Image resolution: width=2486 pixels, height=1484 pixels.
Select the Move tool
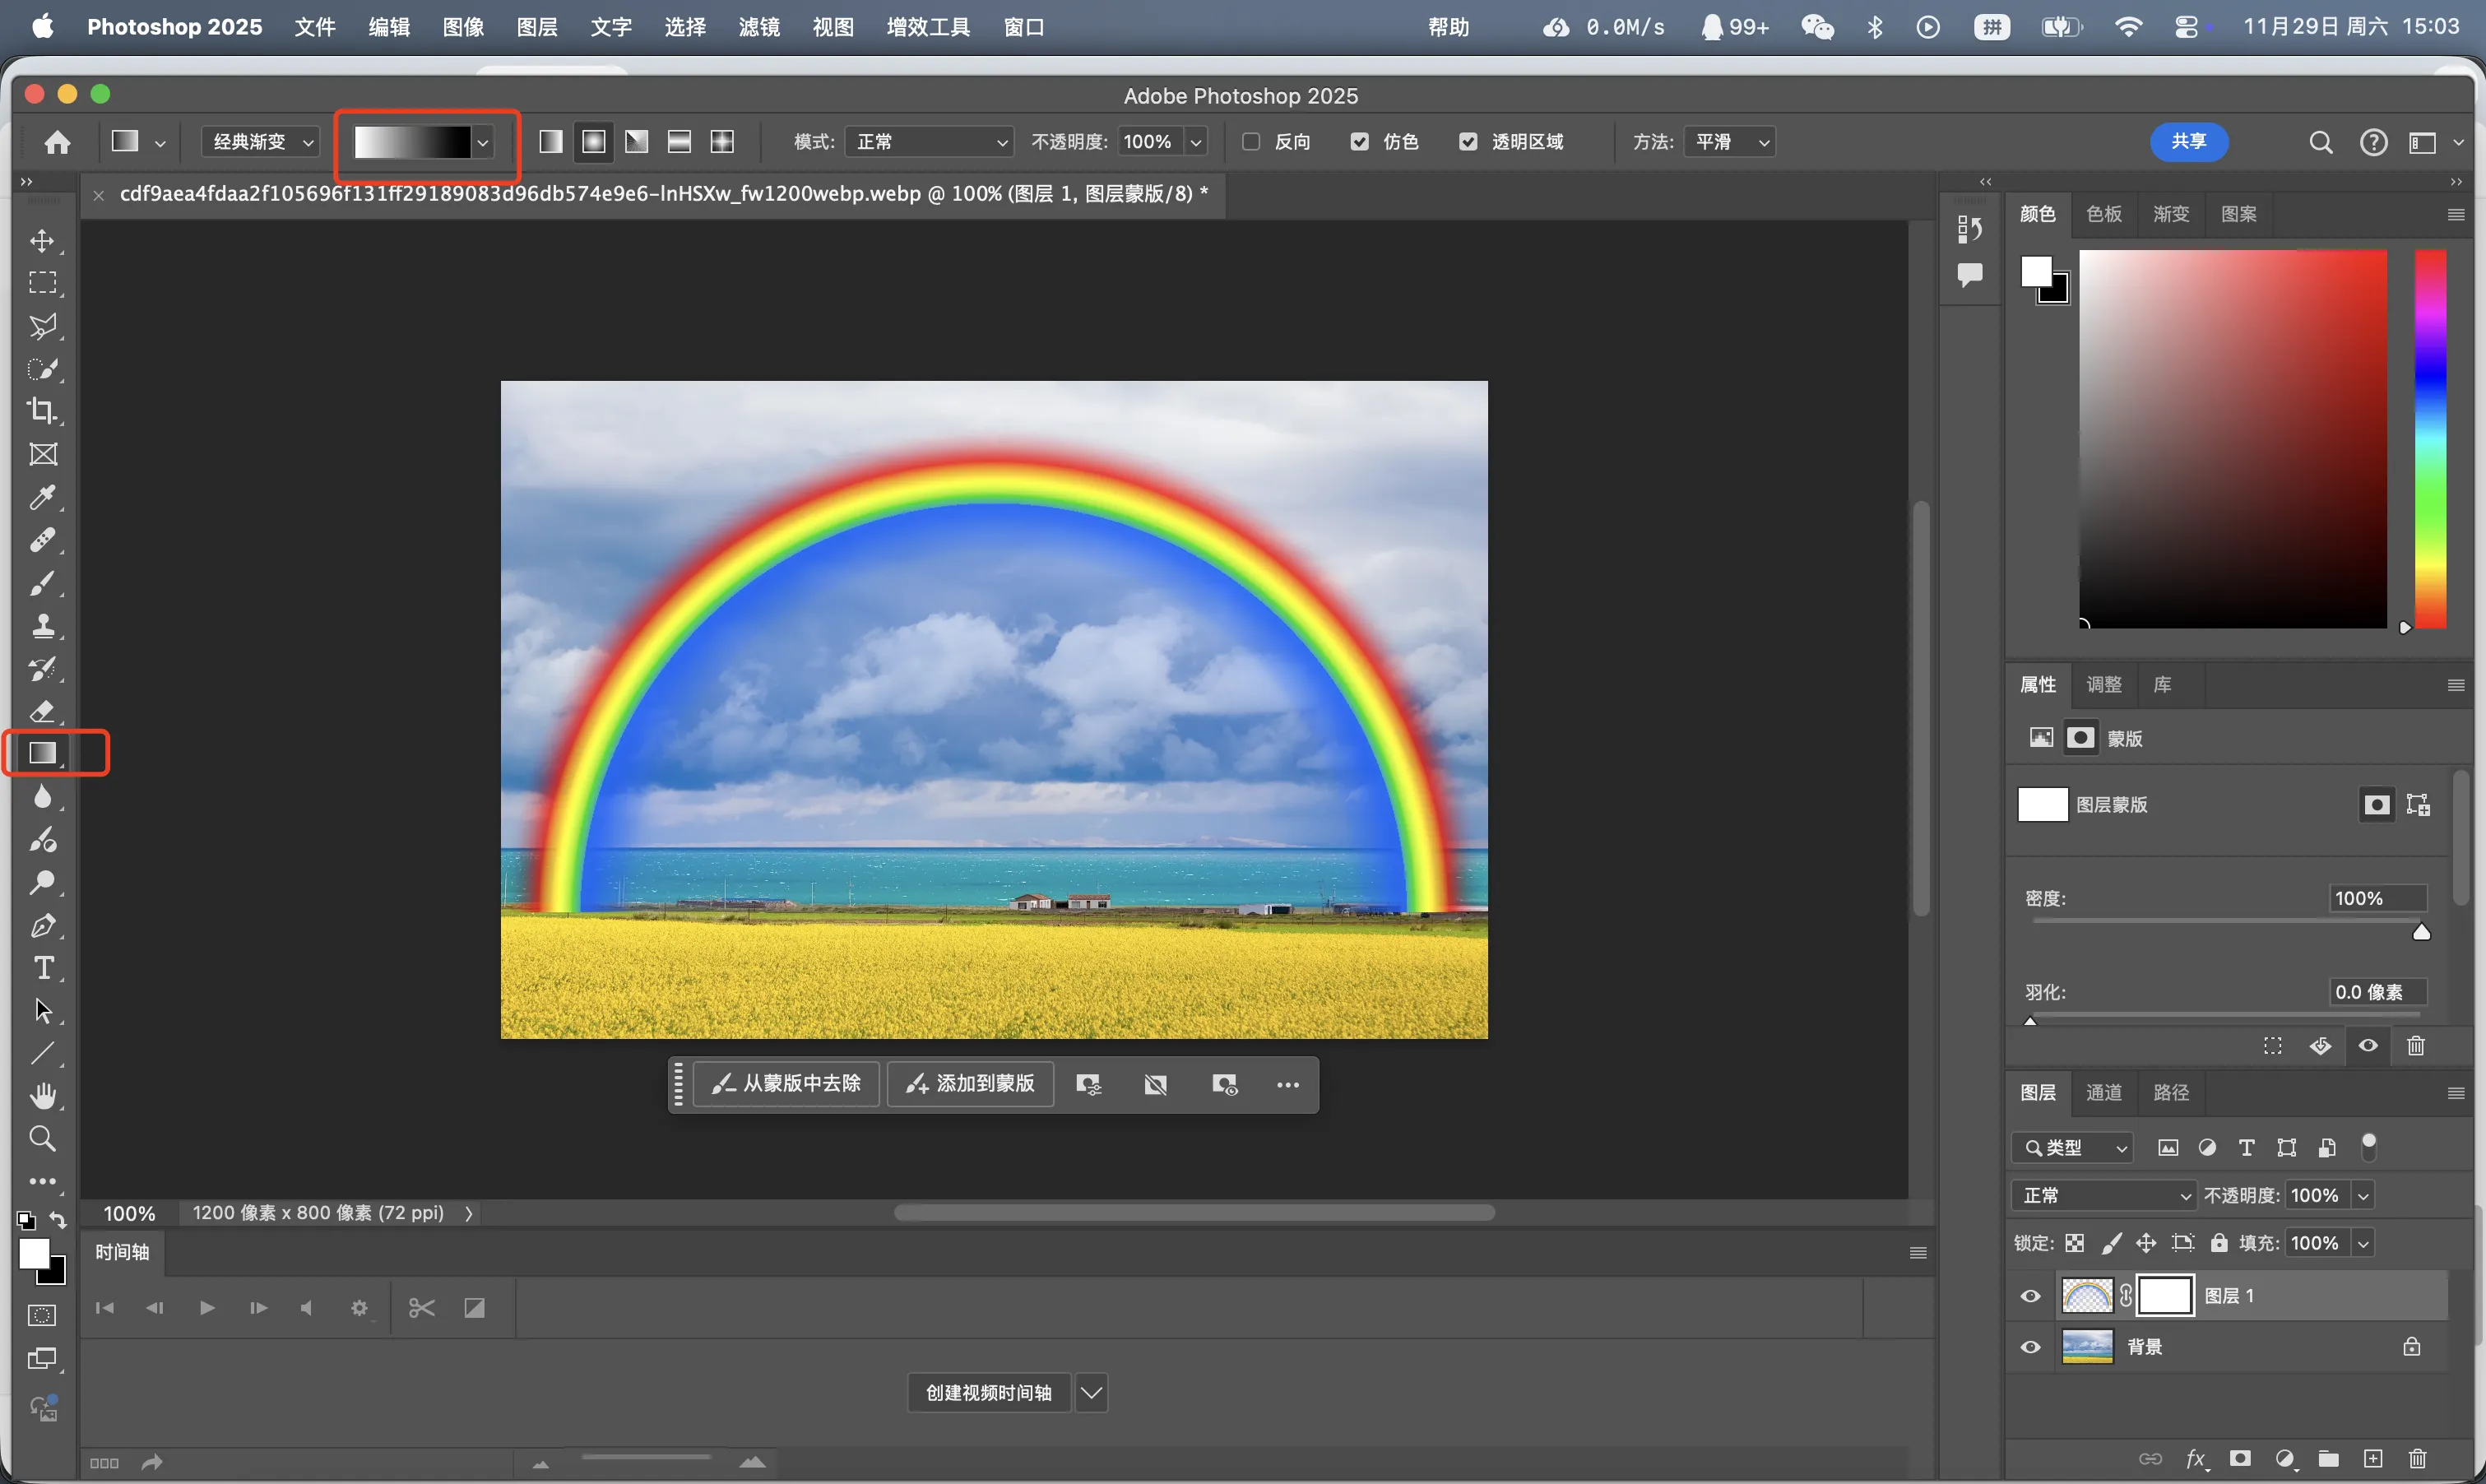click(x=42, y=241)
